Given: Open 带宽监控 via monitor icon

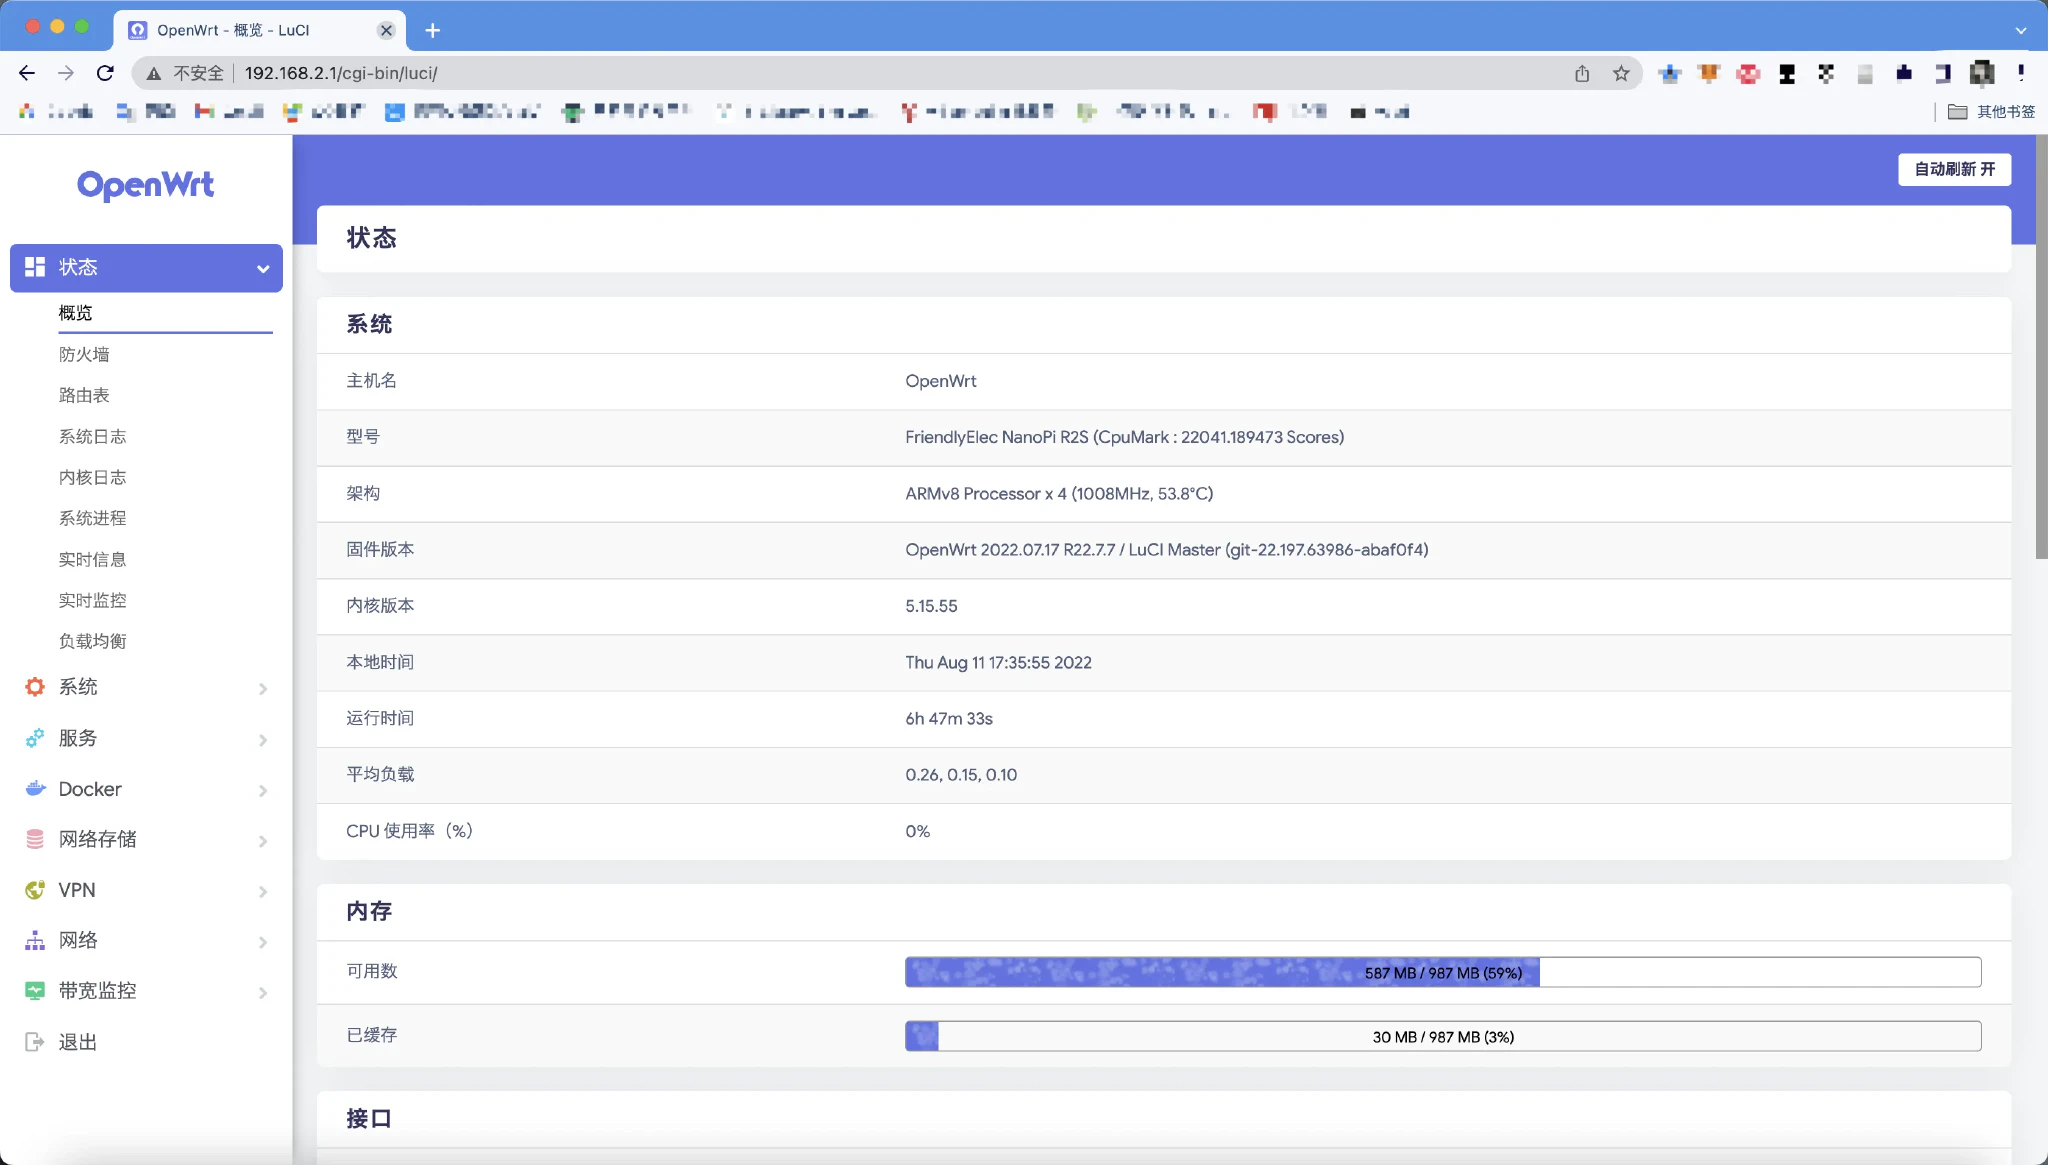Looking at the screenshot, I should pyautogui.click(x=35, y=990).
